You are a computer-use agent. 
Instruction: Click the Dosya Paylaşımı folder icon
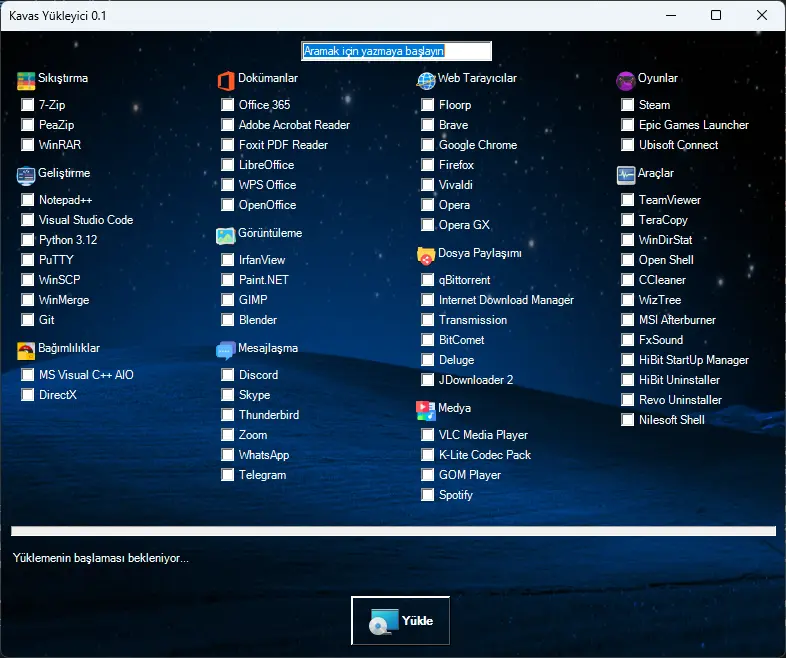pos(426,256)
